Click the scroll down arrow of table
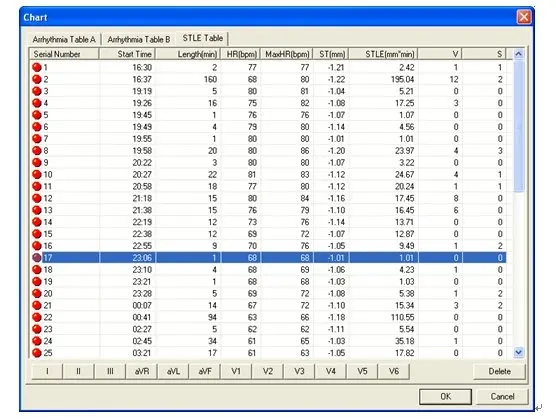The image size is (556, 419). click(x=518, y=352)
